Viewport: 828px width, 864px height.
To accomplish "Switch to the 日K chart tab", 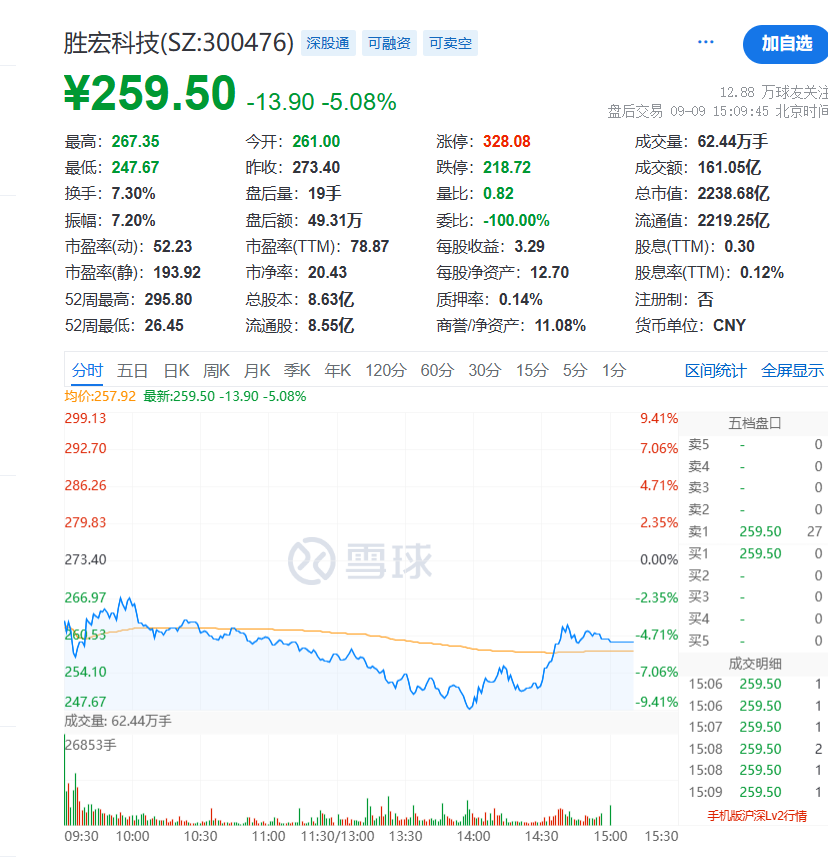I will tap(176, 370).
